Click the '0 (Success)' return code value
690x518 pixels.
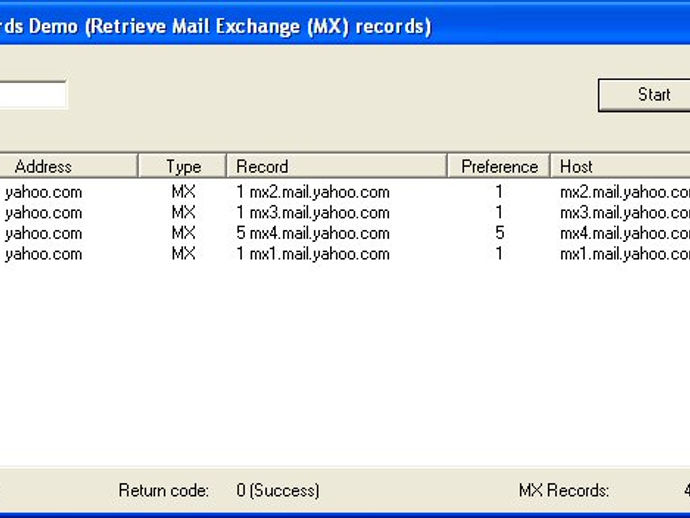point(278,490)
